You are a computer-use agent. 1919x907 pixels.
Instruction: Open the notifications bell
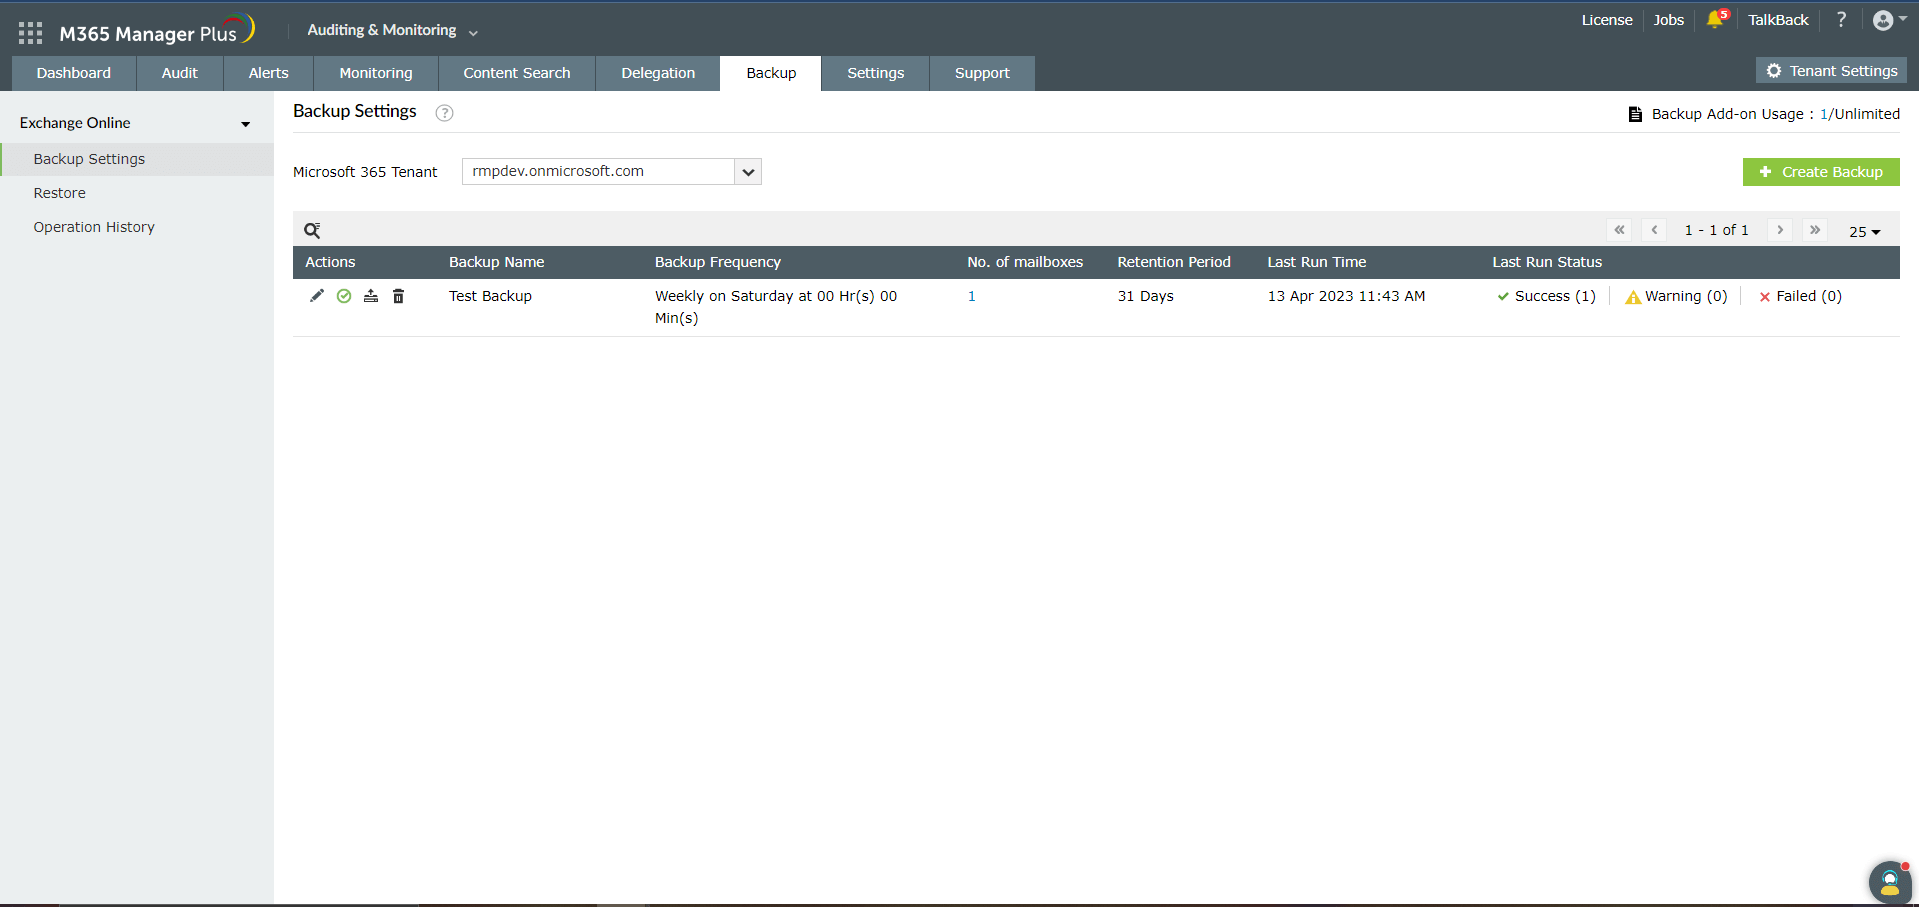coord(1716,20)
